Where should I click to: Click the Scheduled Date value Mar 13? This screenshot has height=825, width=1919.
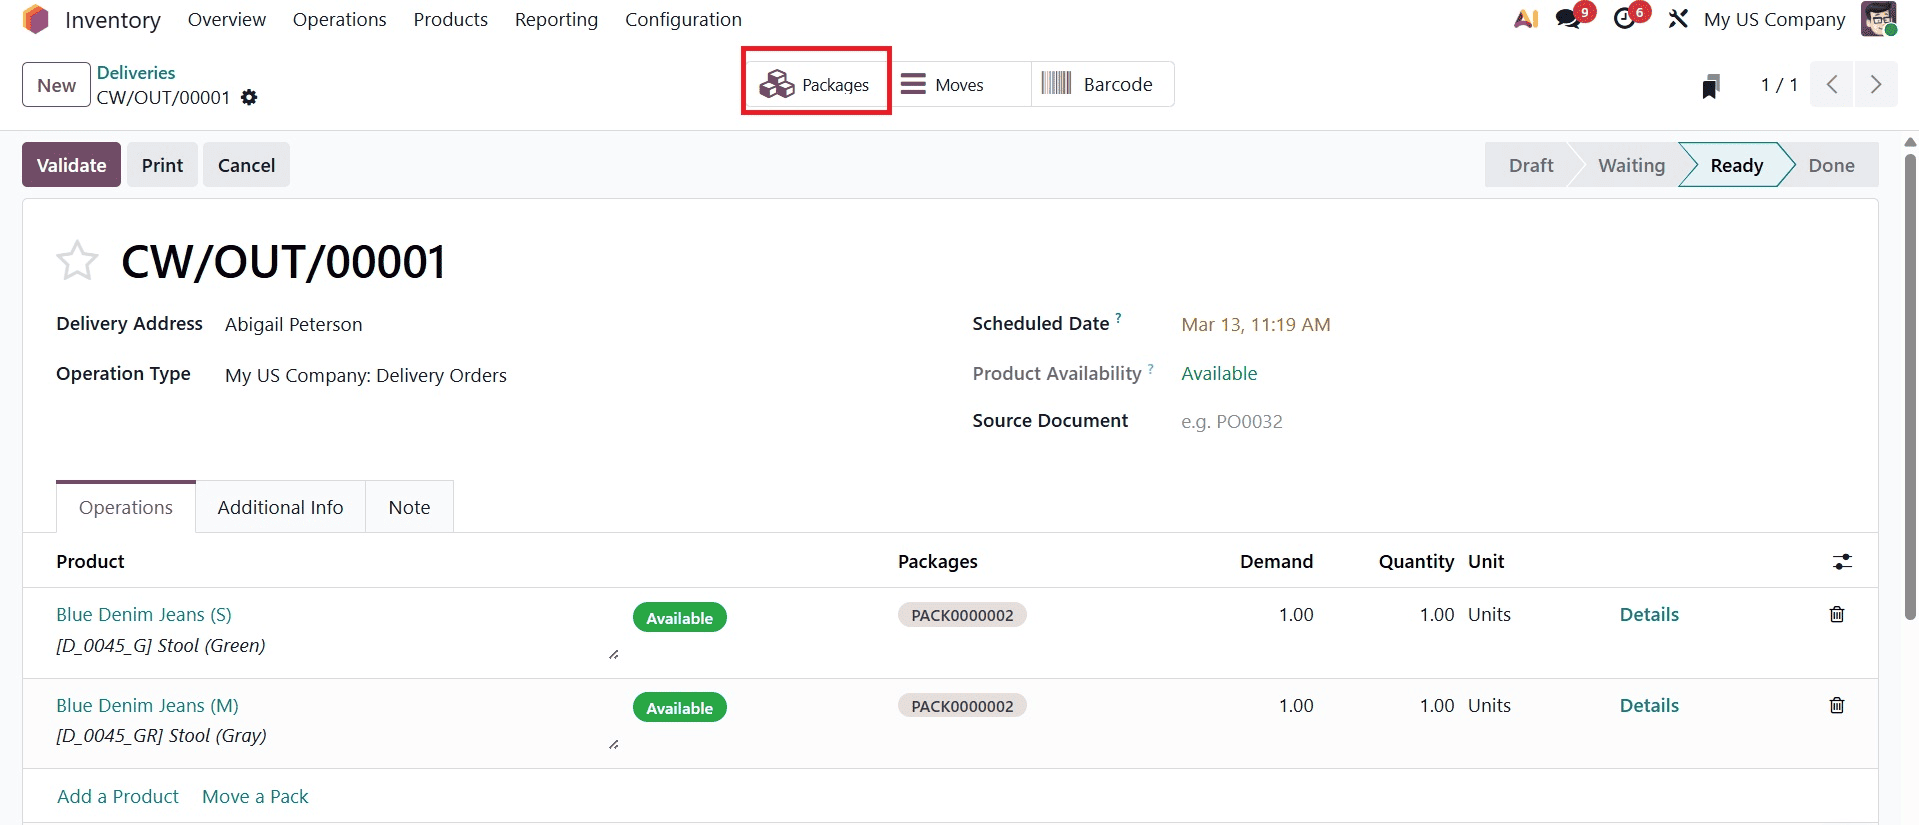click(x=1255, y=324)
